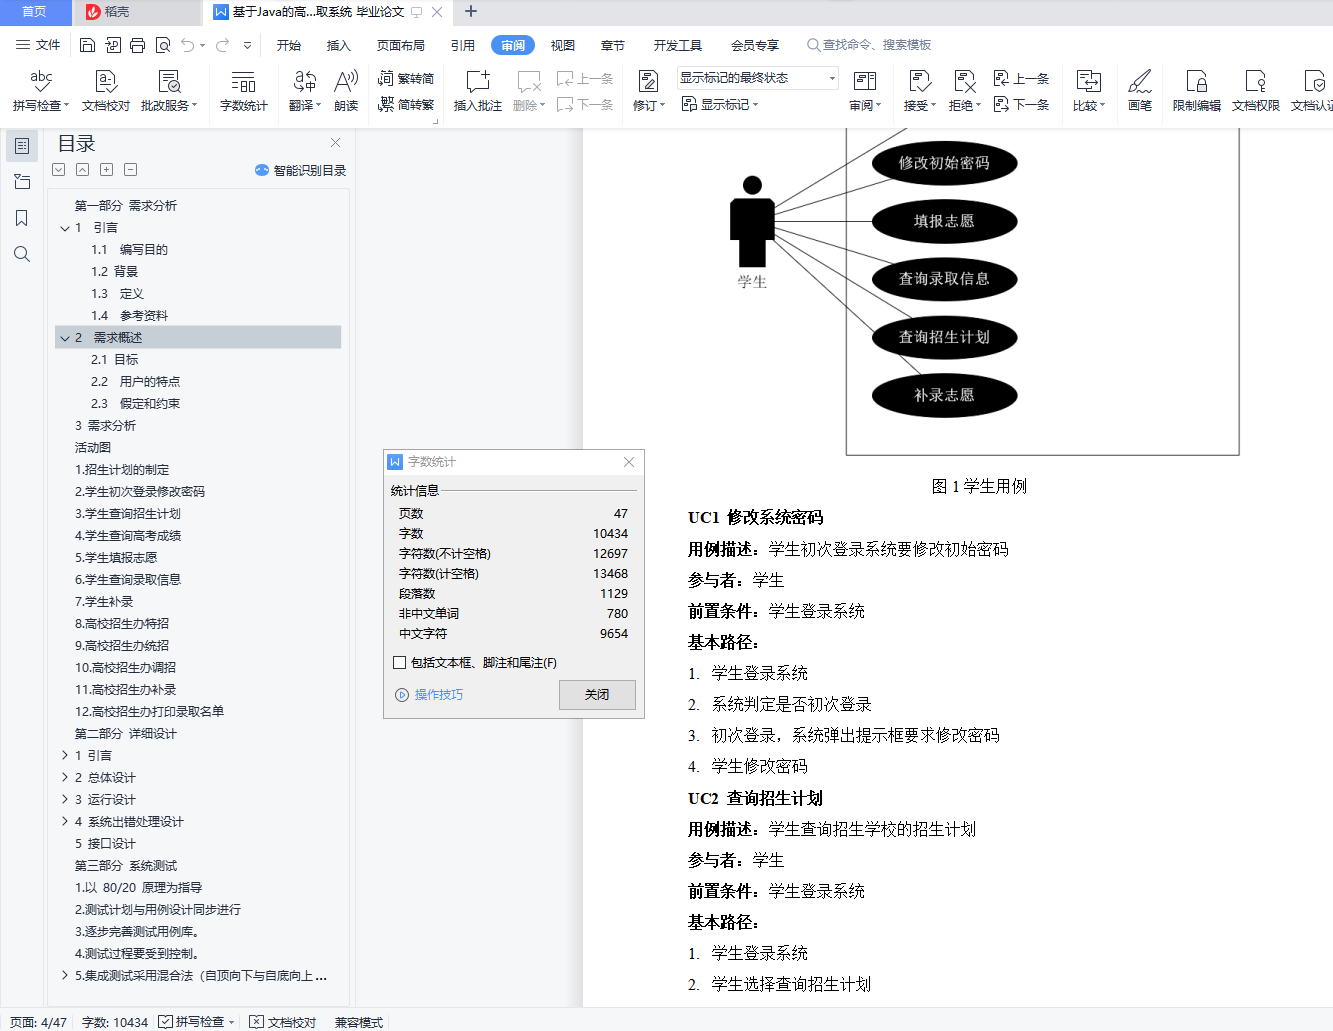Screen dimensions: 1333x1031
Task: Open 限制编辑 restrict editing
Action: 1196,91
